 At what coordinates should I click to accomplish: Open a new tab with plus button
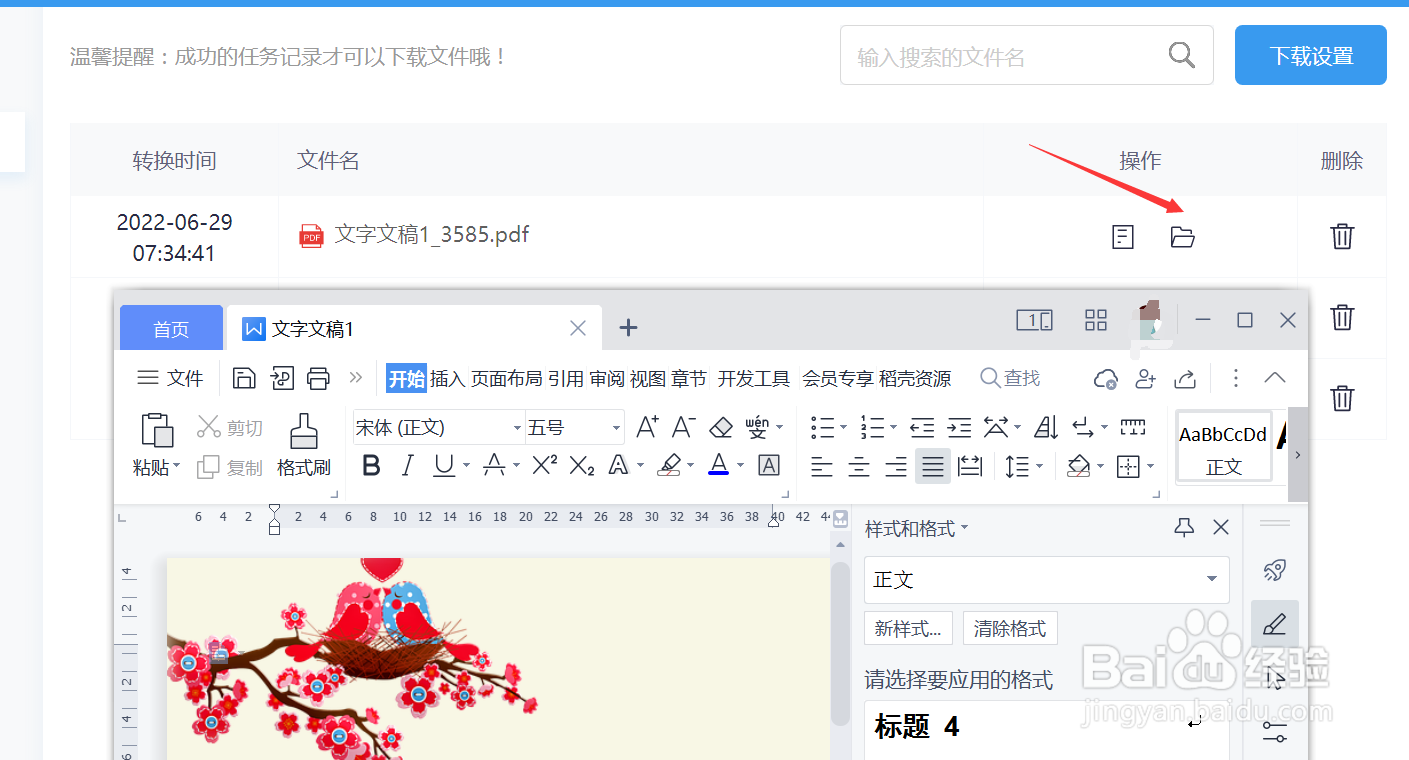coord(628,327)
